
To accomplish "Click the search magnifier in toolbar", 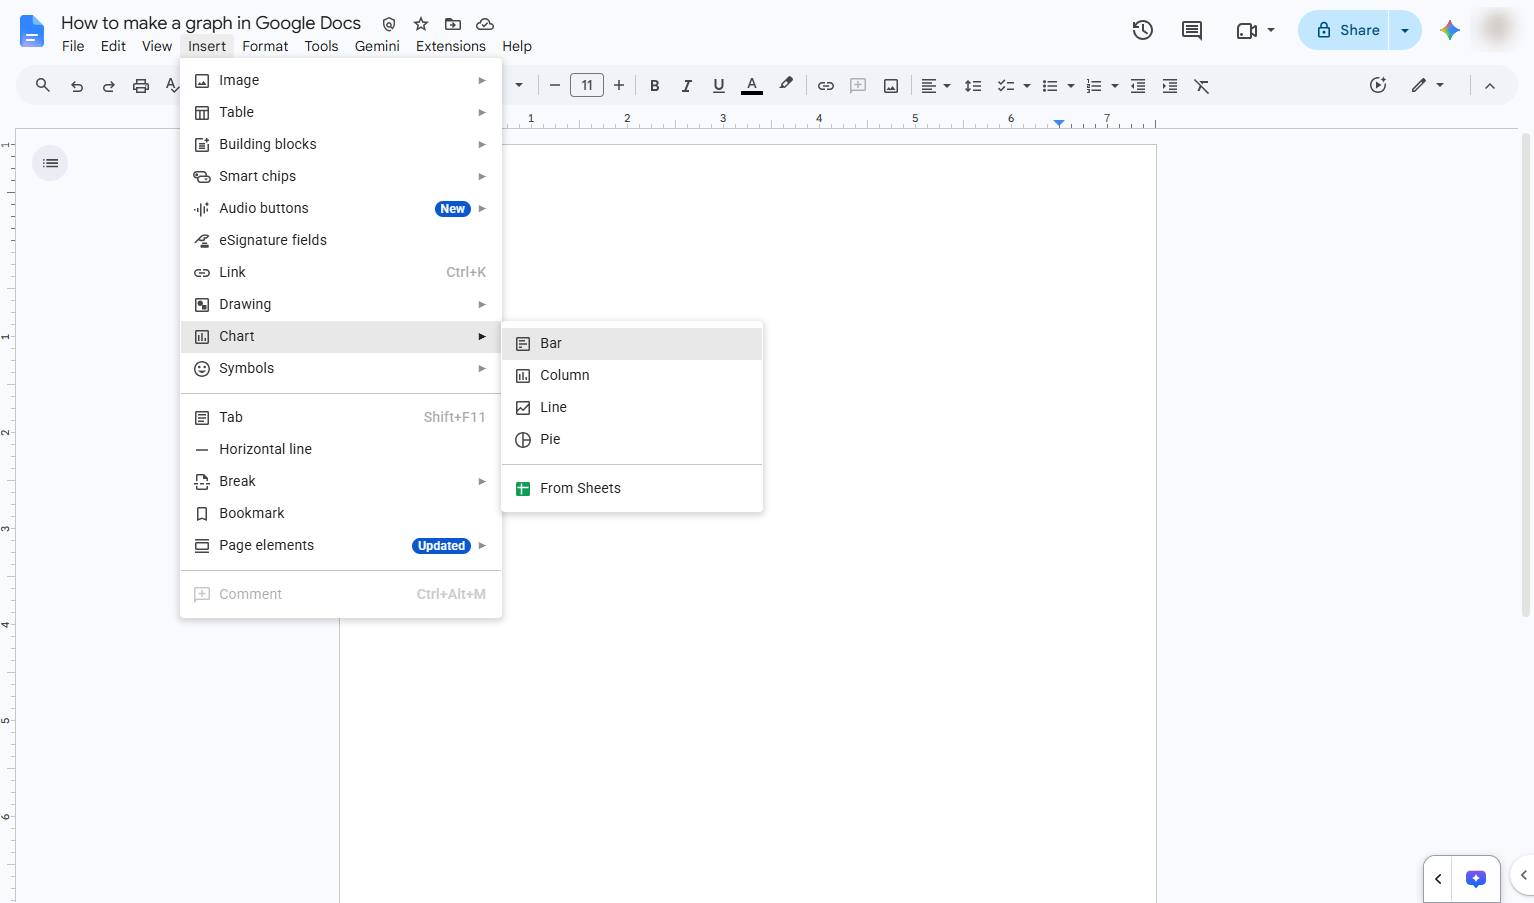I will (43, 86).
